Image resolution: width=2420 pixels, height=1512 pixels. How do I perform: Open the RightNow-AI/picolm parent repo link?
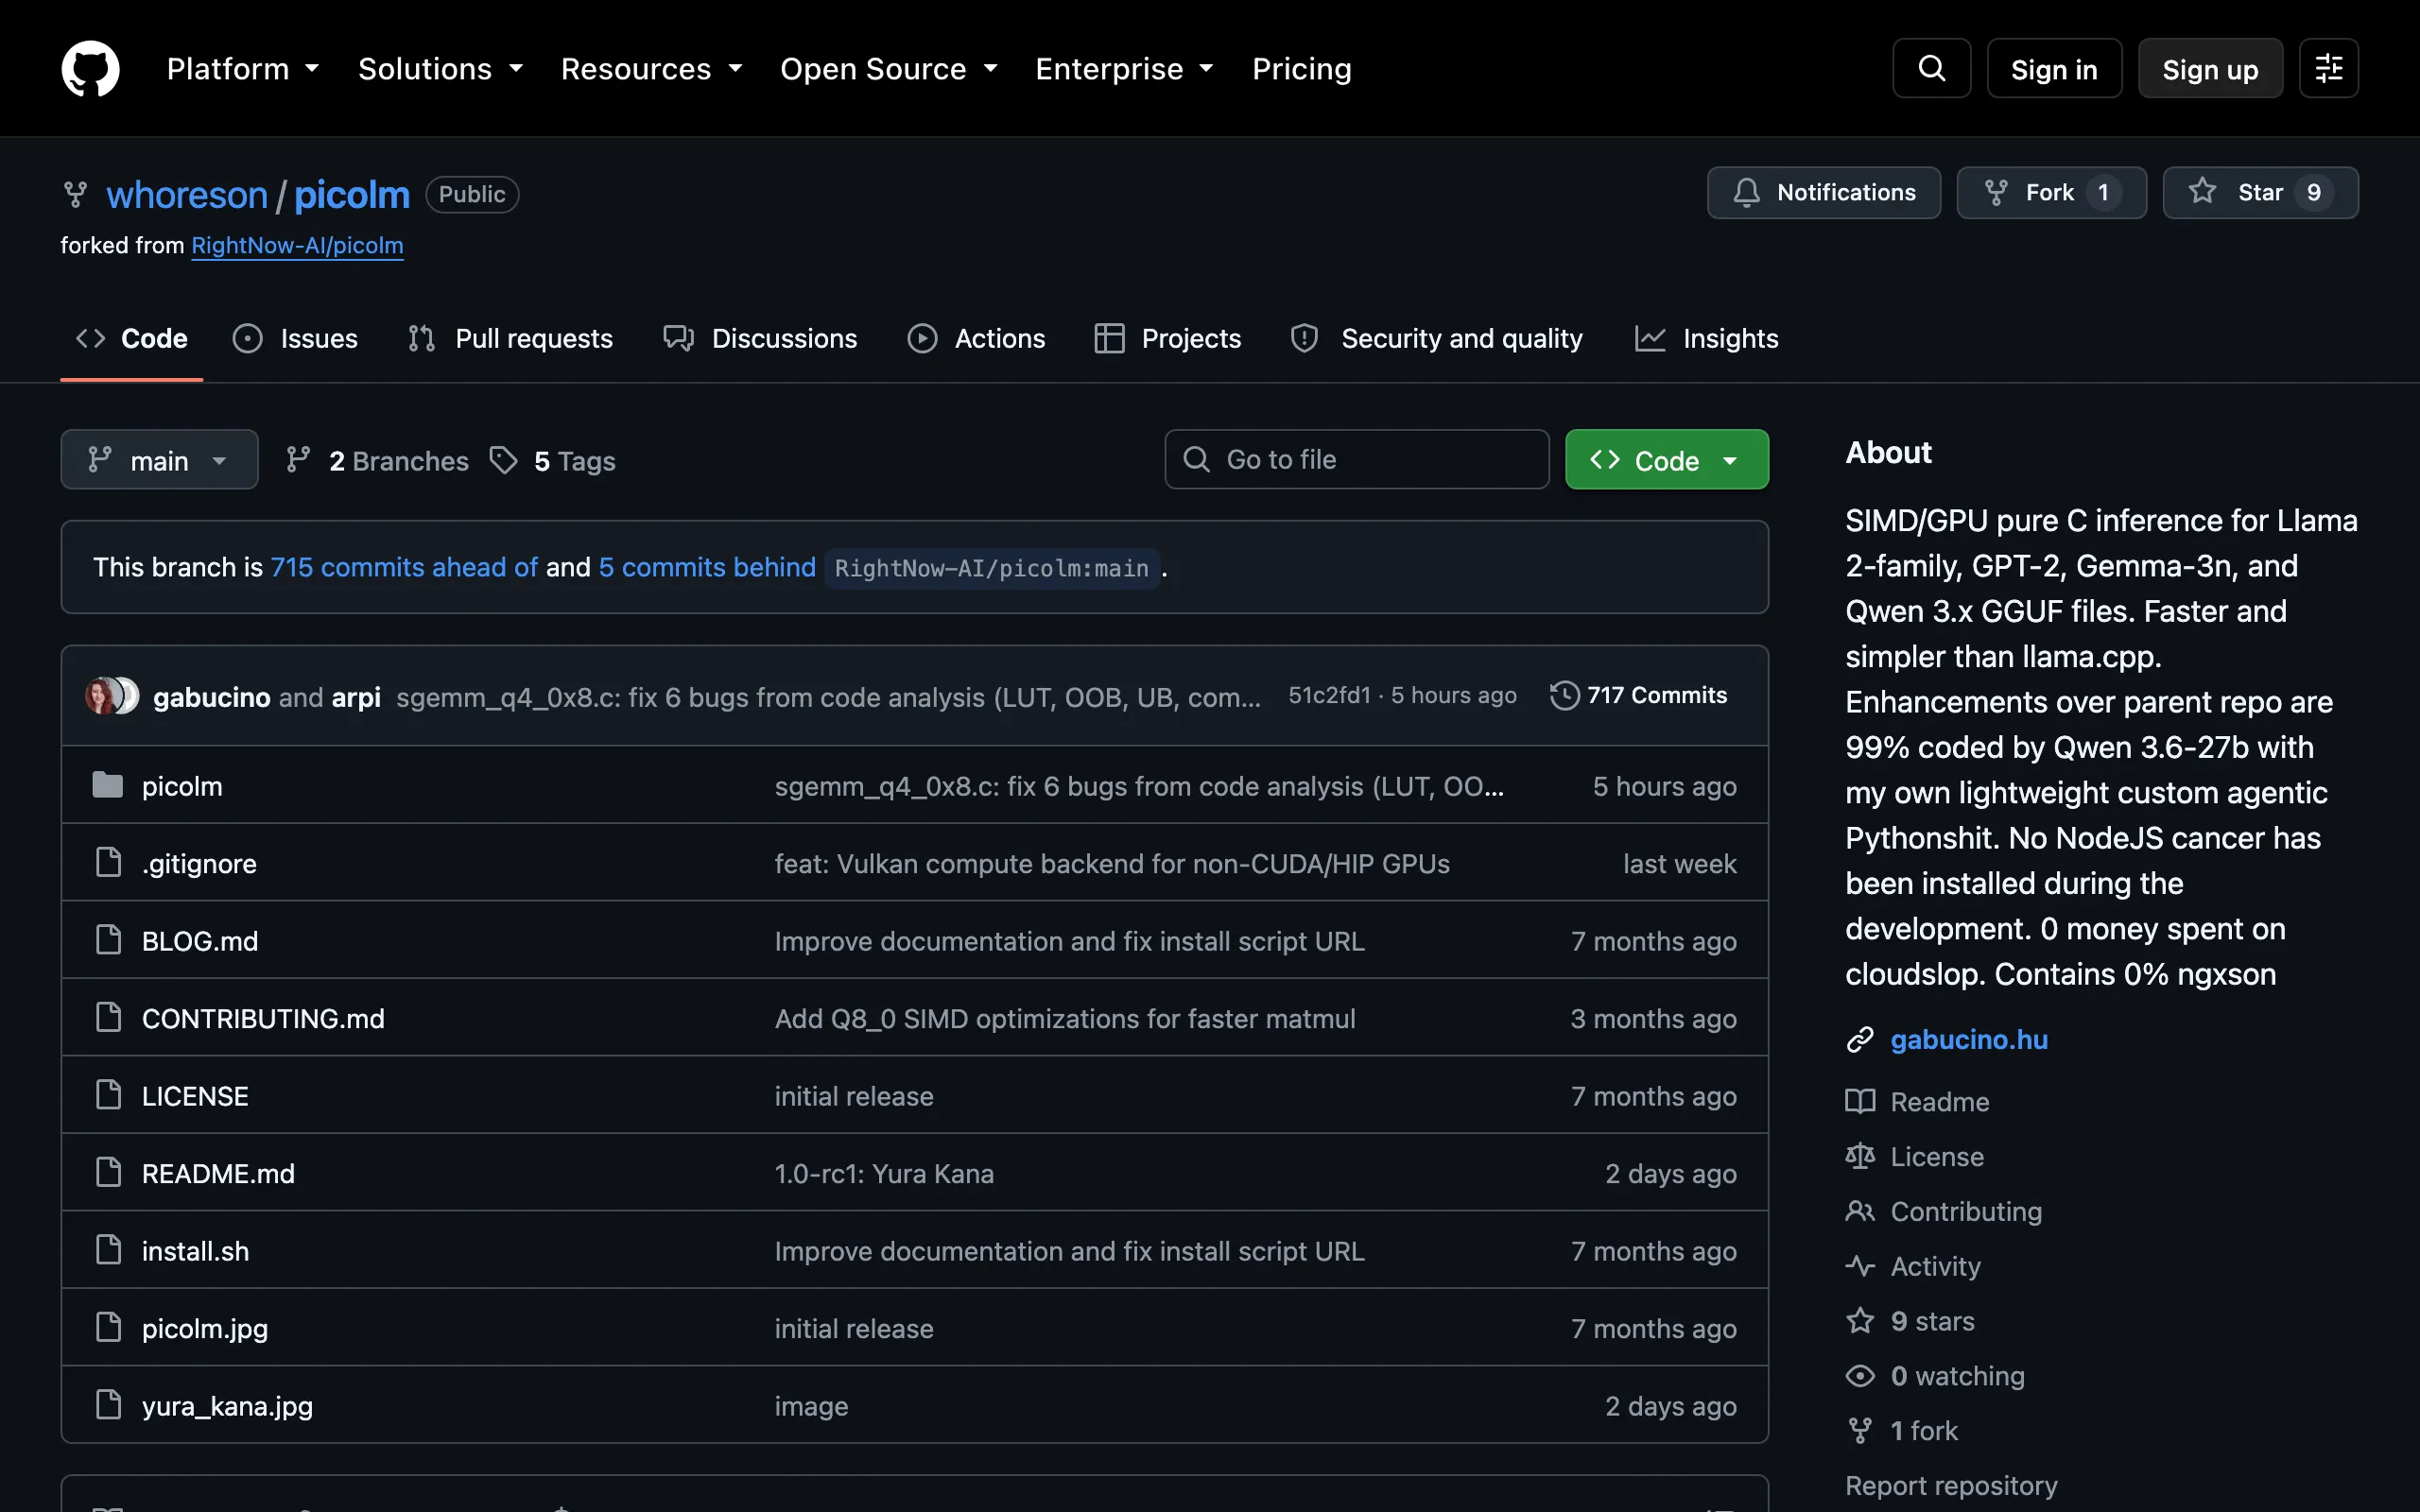(297, 245)
